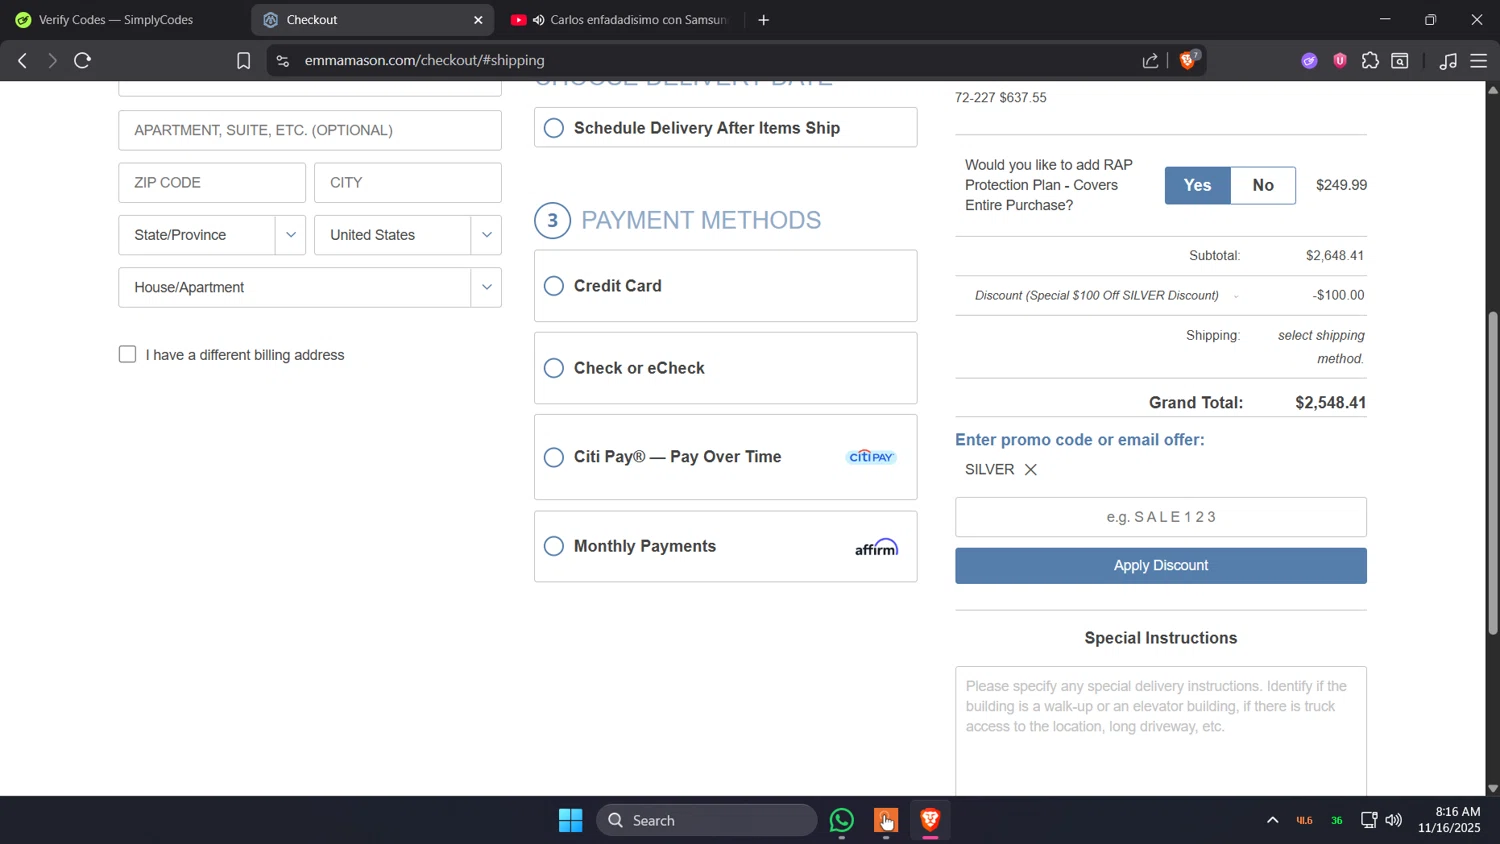Select Affirm Monthly Payments option
Image resolution: width=1500 pixels, height=844 pixels.
pyautogui.click(x=725, y=546)
